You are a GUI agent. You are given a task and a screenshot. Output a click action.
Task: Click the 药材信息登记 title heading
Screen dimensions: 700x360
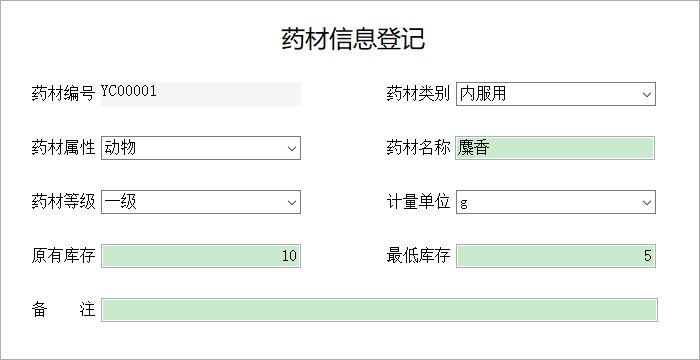pyautogui.click(x=353, y=38)
